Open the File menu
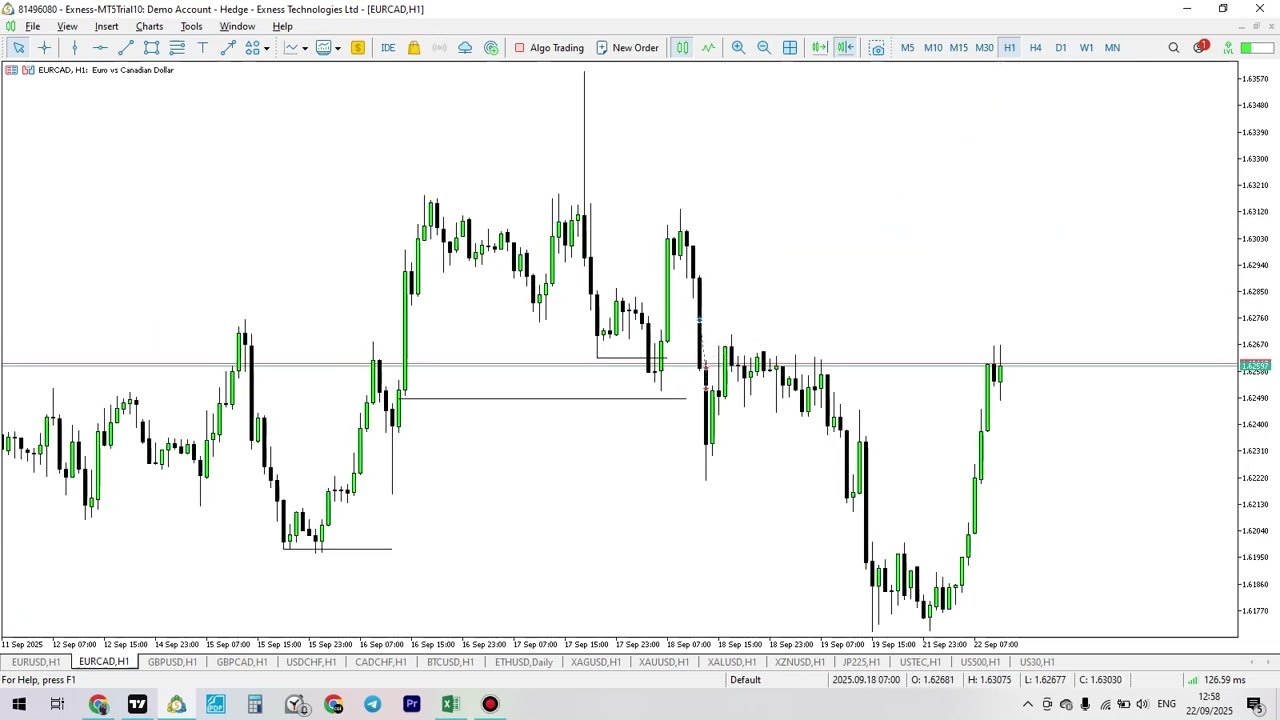The height and width of the screenshot is (720, 1280). pos(32,26)
